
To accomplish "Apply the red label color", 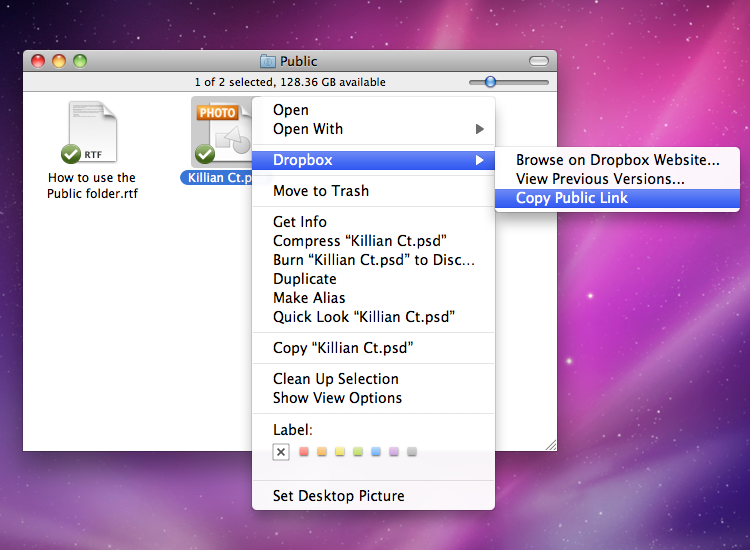I will click(303, 452).
